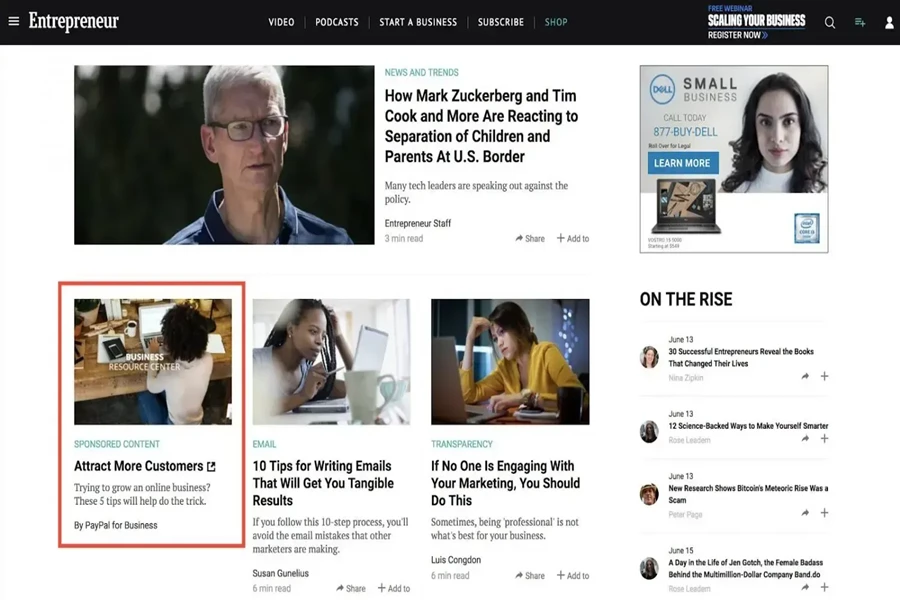Select Start A Business in navigation

418,22
